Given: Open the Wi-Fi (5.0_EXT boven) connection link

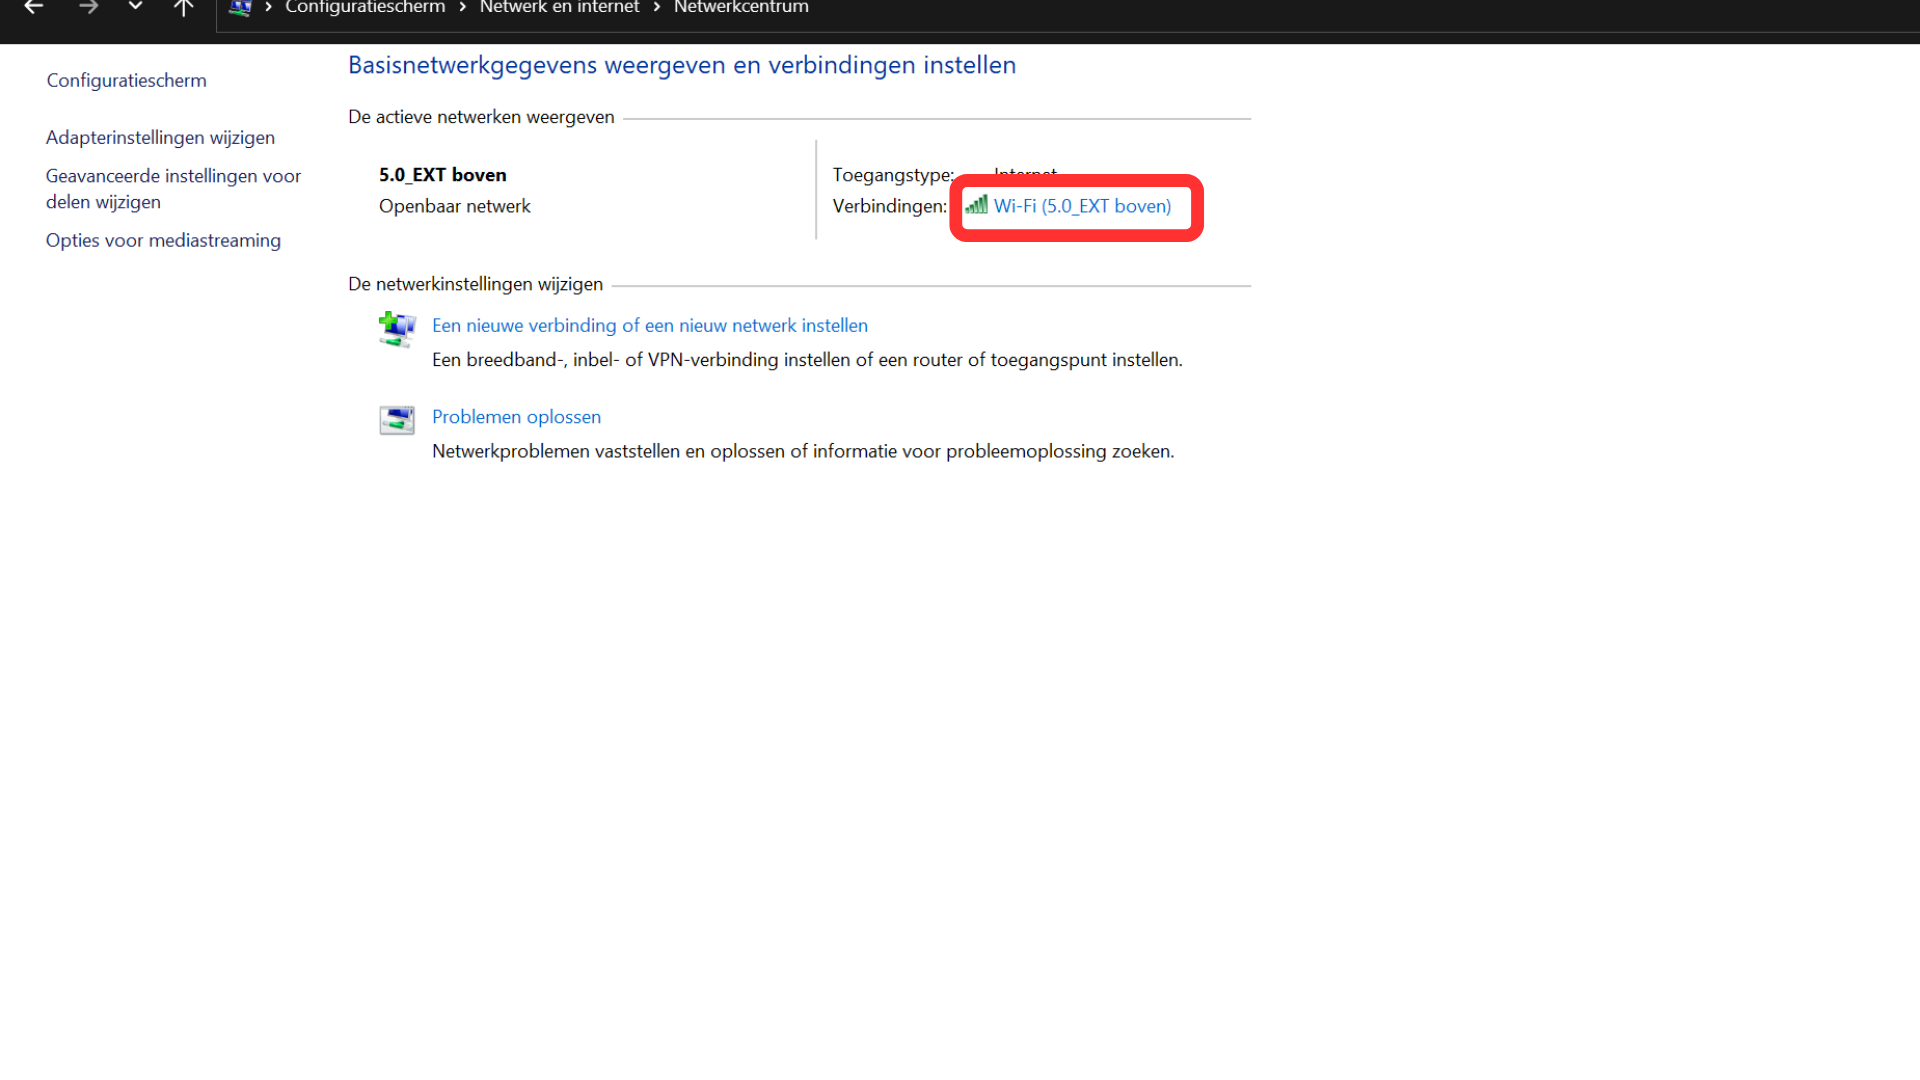Looking at the screenshot, I should [x=1083, y=206].
